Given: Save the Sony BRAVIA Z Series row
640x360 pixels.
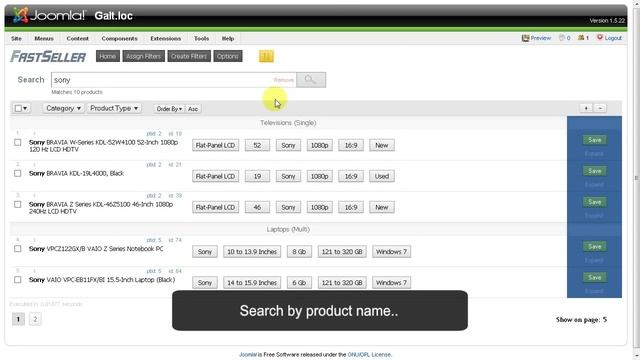Looking at the screenshot, I should click(x=594, y=202).
